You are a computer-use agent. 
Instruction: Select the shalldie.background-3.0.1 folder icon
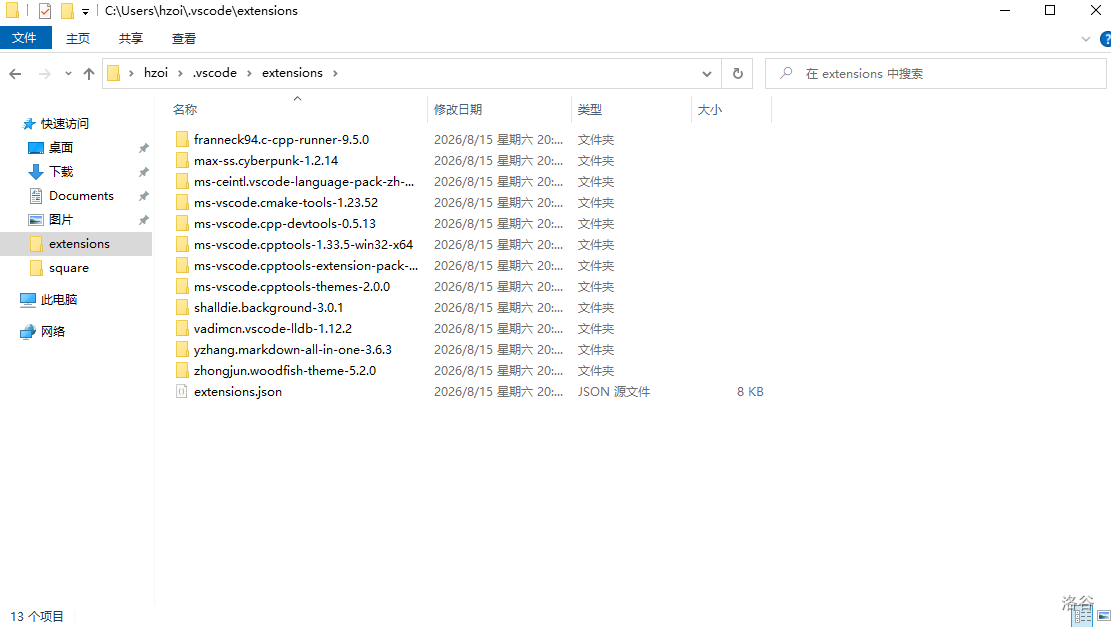(182, 307)
